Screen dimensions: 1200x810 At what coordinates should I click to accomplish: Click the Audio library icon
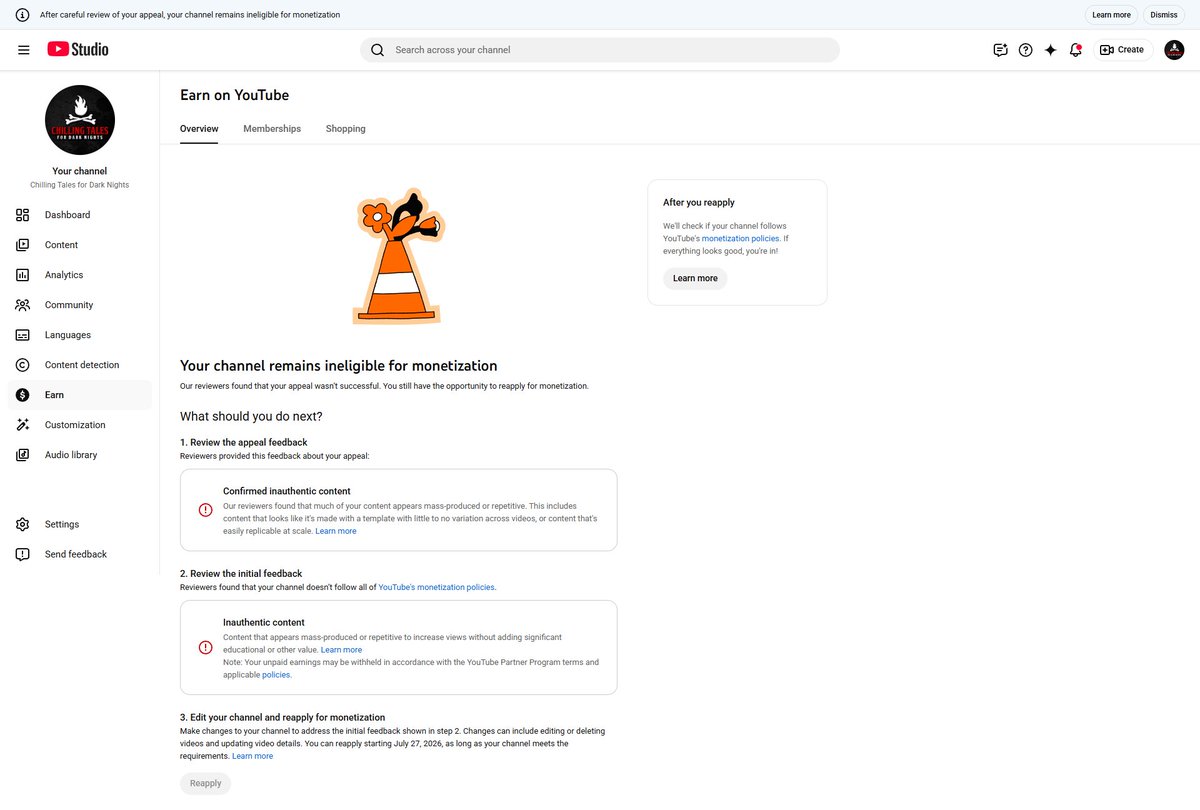pos(23,455)
